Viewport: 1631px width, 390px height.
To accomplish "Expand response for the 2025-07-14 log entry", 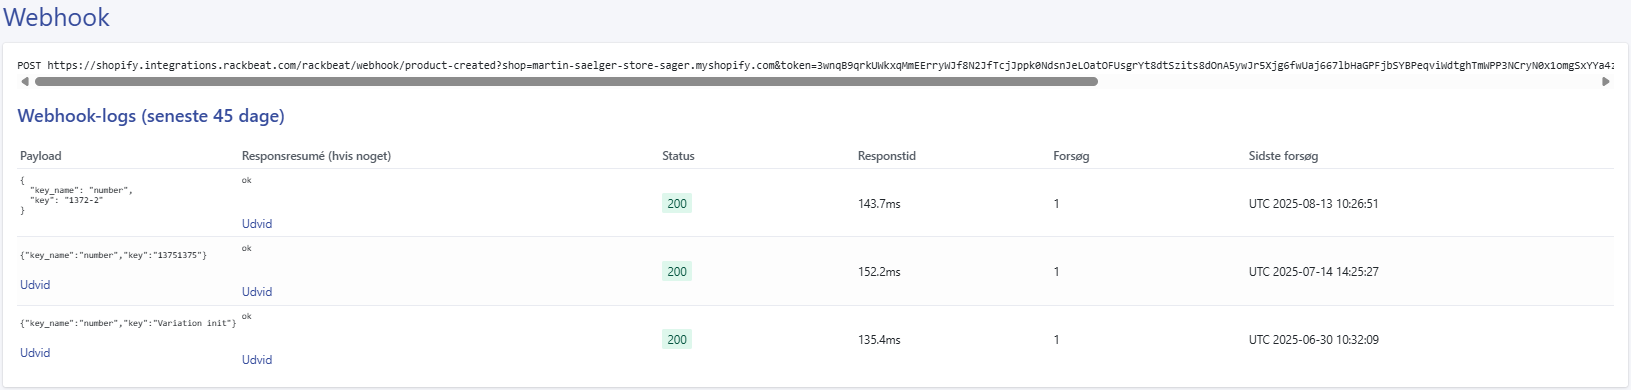I will (x=257, y=292).
